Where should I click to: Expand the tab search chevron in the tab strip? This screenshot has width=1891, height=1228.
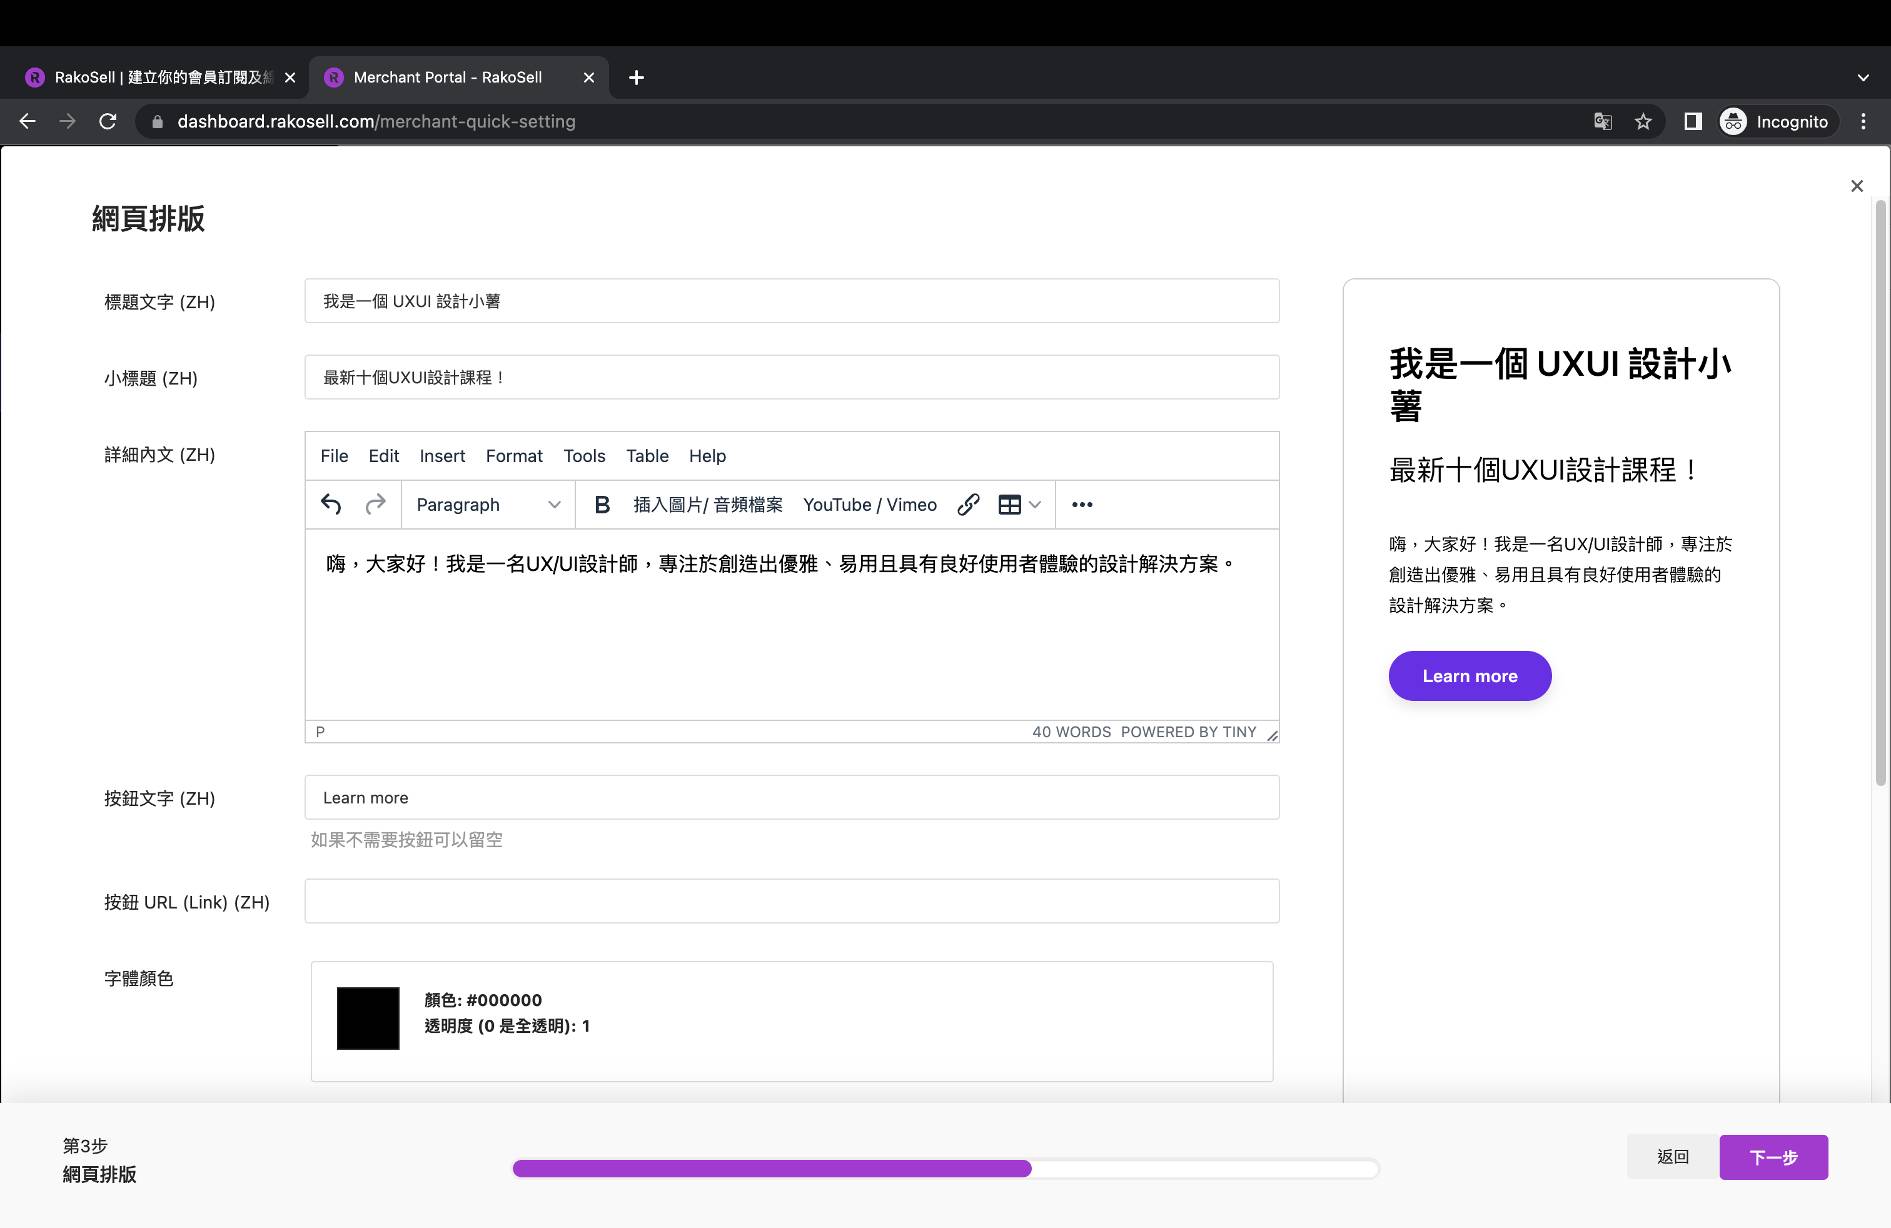coord(1862,78)
